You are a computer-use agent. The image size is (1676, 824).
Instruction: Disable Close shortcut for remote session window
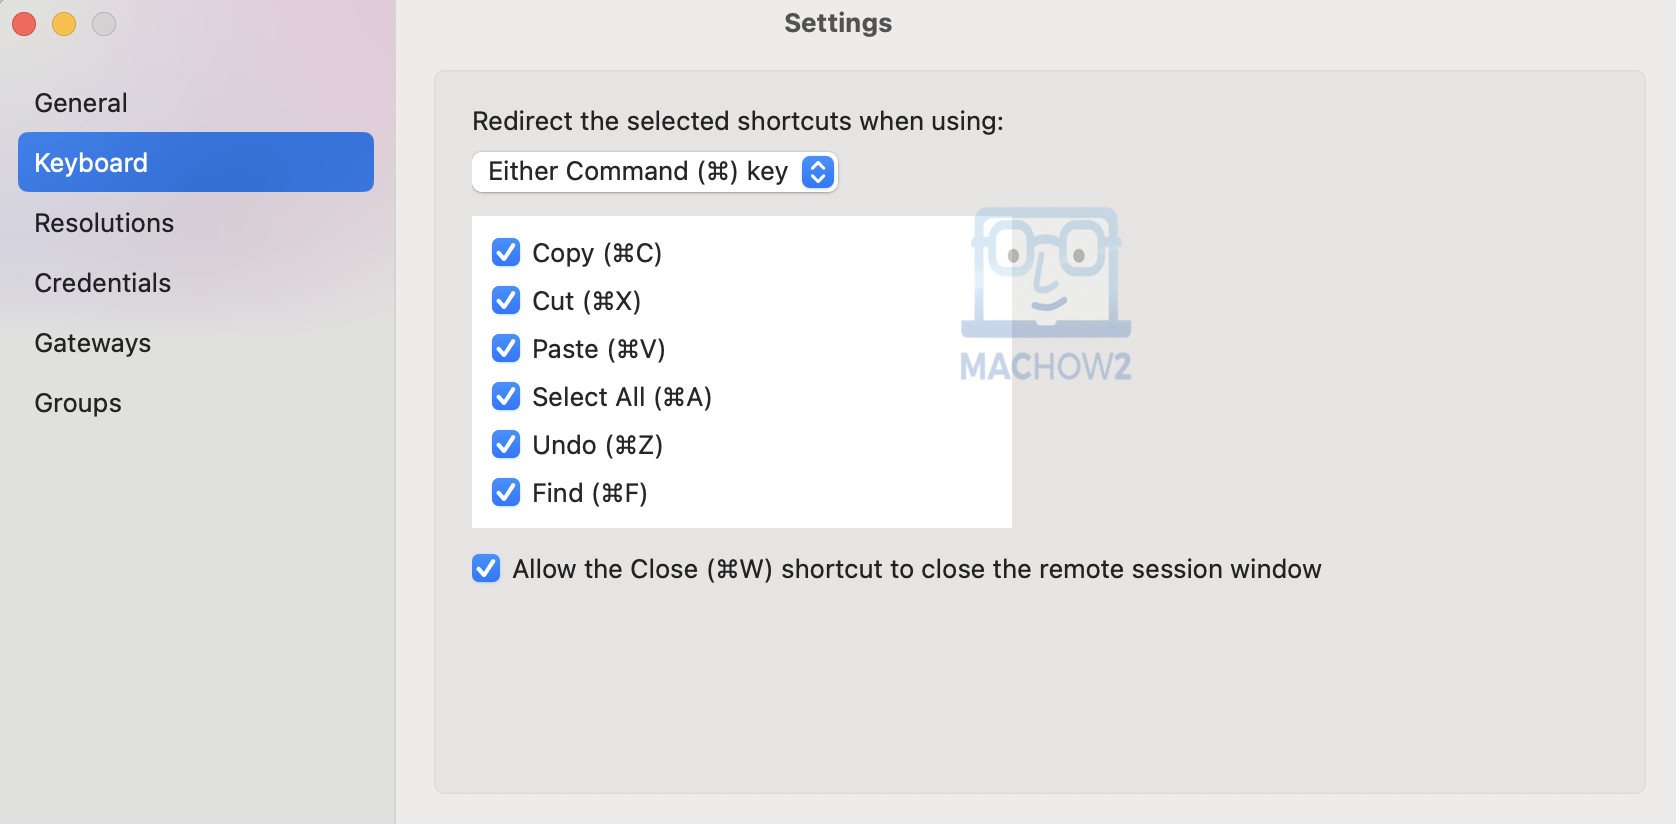click(x=485, y=568)
